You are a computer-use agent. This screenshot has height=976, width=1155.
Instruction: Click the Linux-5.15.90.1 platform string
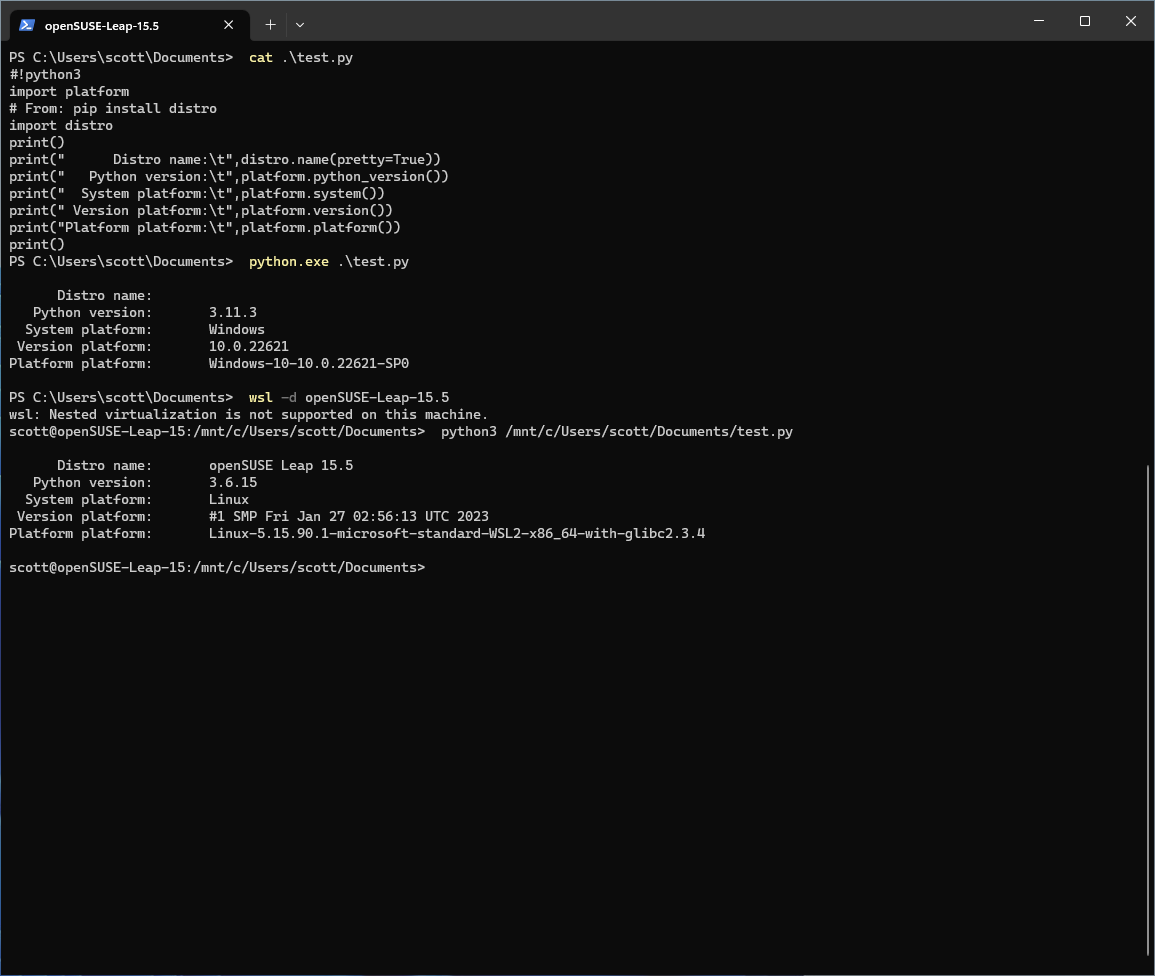point(456,533)
